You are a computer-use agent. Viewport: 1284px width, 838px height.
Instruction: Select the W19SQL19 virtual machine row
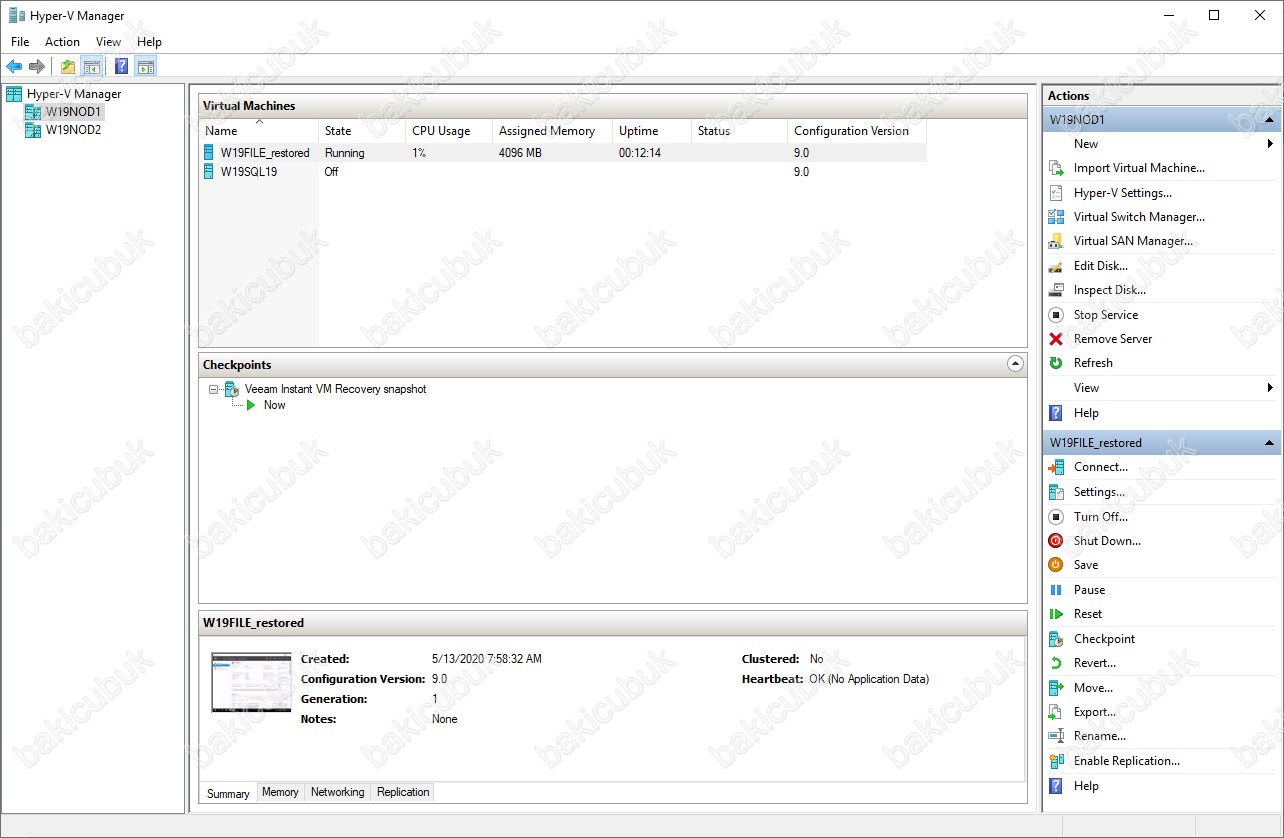[562, 172]
